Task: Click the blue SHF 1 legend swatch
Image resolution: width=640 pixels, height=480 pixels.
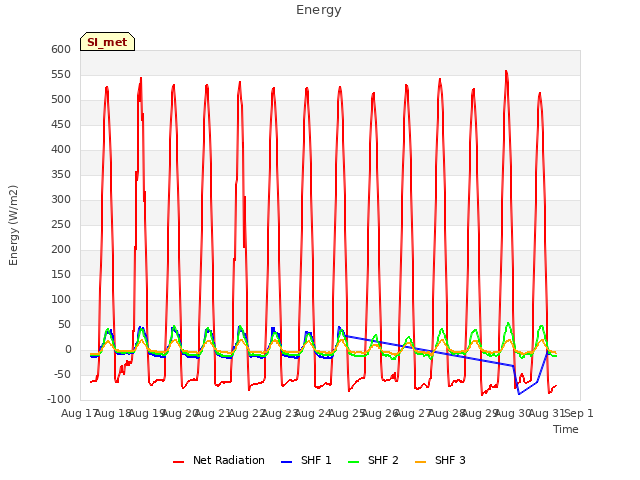Action: (x=287, y=462)
